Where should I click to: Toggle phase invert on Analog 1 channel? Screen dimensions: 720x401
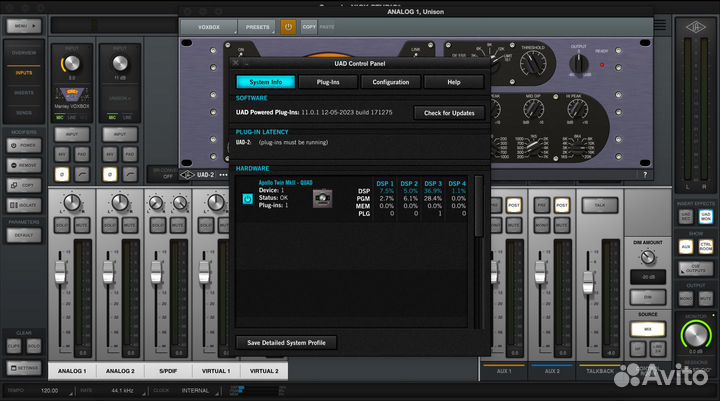pos(62,174)
